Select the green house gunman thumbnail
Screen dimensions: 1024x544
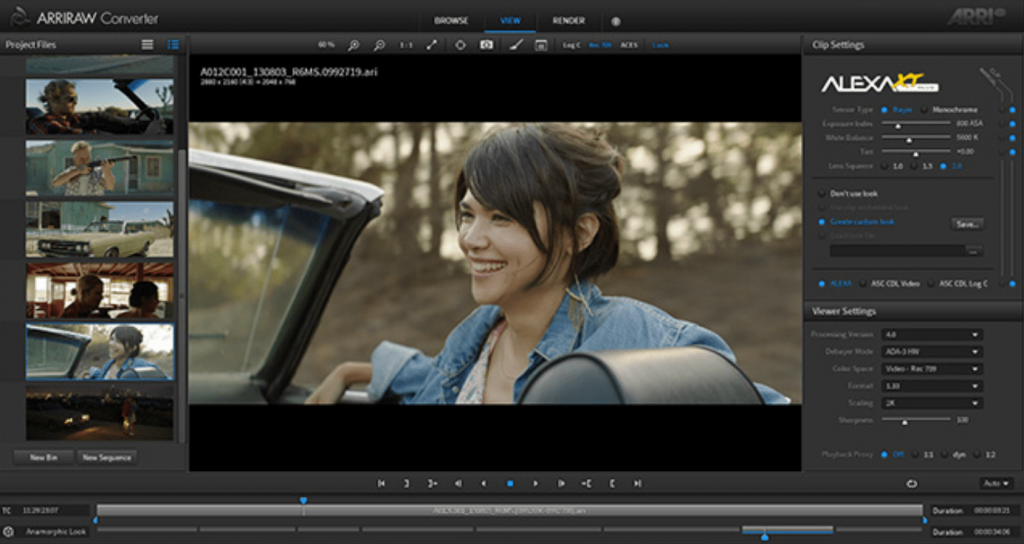pyautogui.click(x=99, y=168)
